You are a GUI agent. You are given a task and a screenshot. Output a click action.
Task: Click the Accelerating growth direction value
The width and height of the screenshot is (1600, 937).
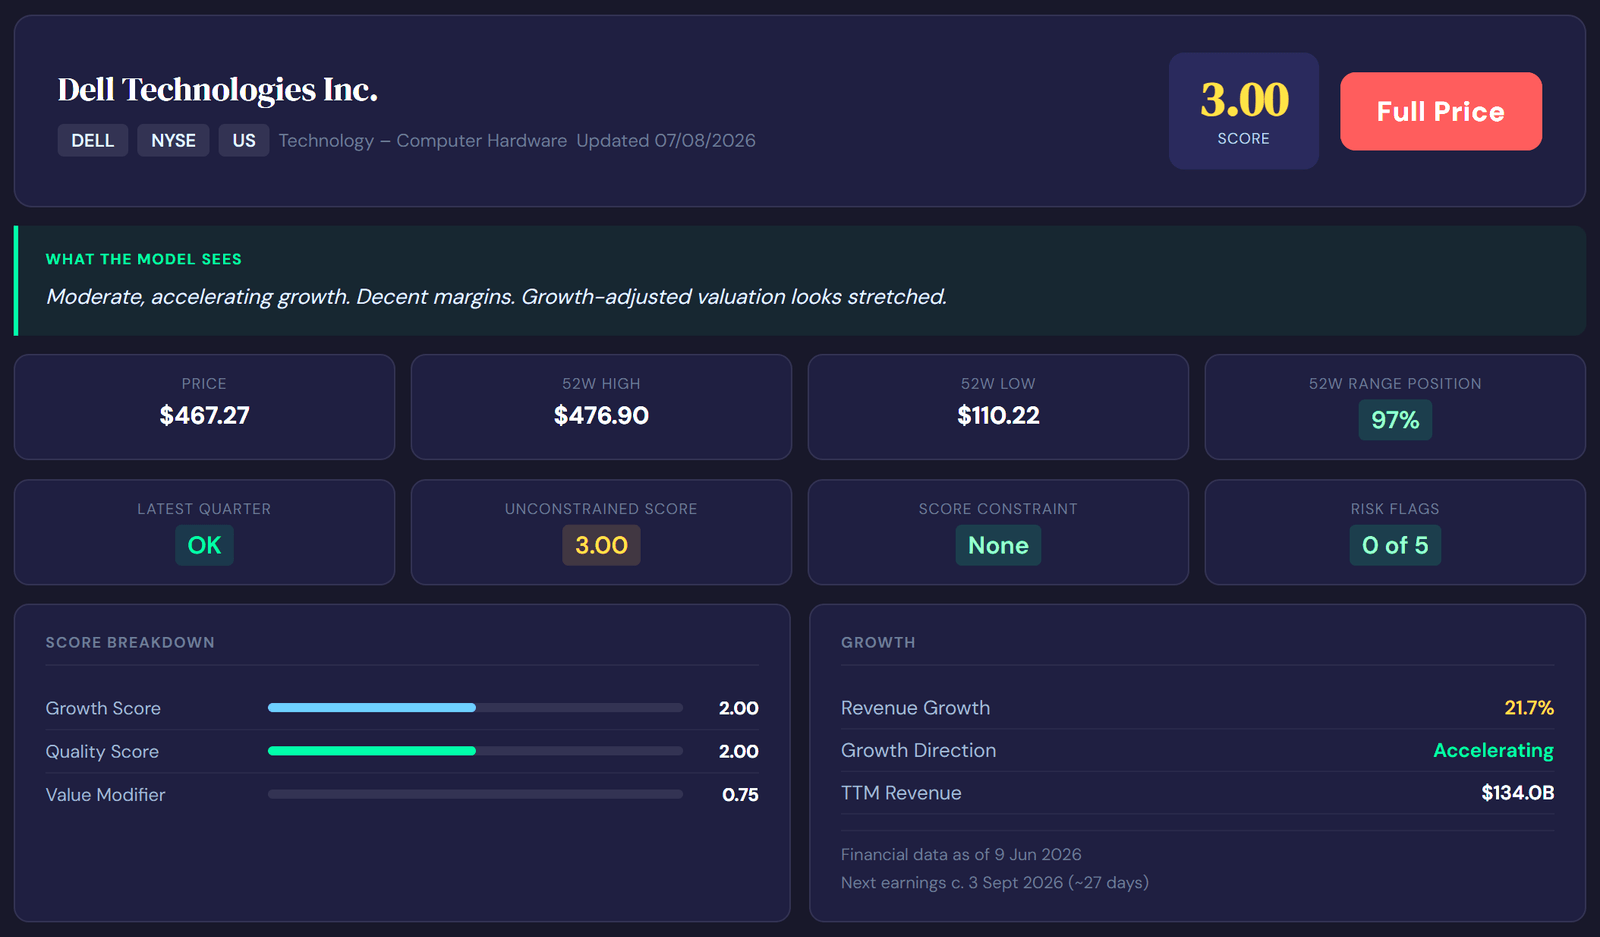pyautogui.click(x=1493, y=751)
